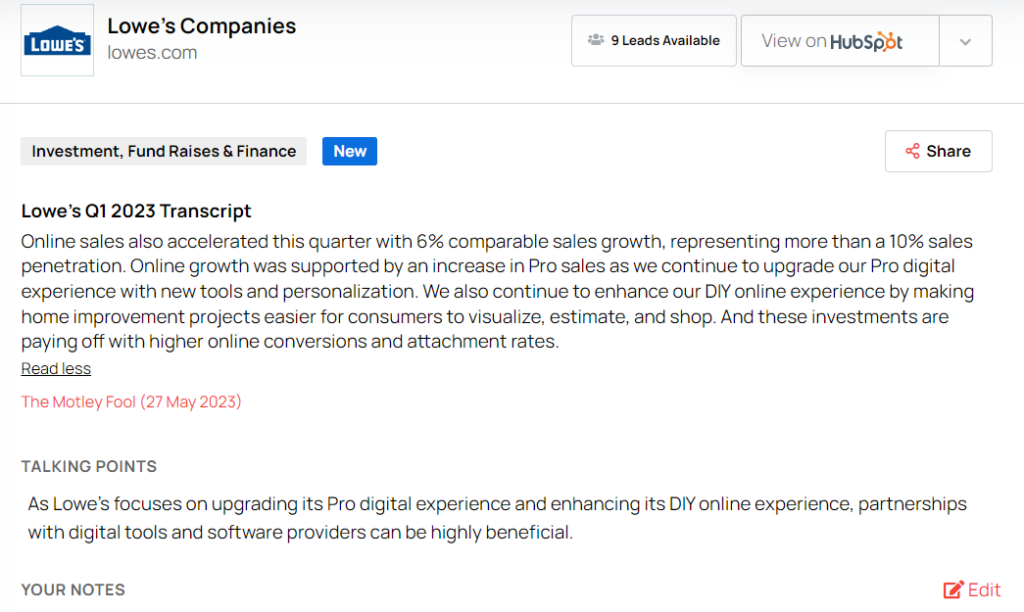The height and width of the screenshot is (612, 1024).
Task: Click the red Edit text link
Action: pos(985,590)
